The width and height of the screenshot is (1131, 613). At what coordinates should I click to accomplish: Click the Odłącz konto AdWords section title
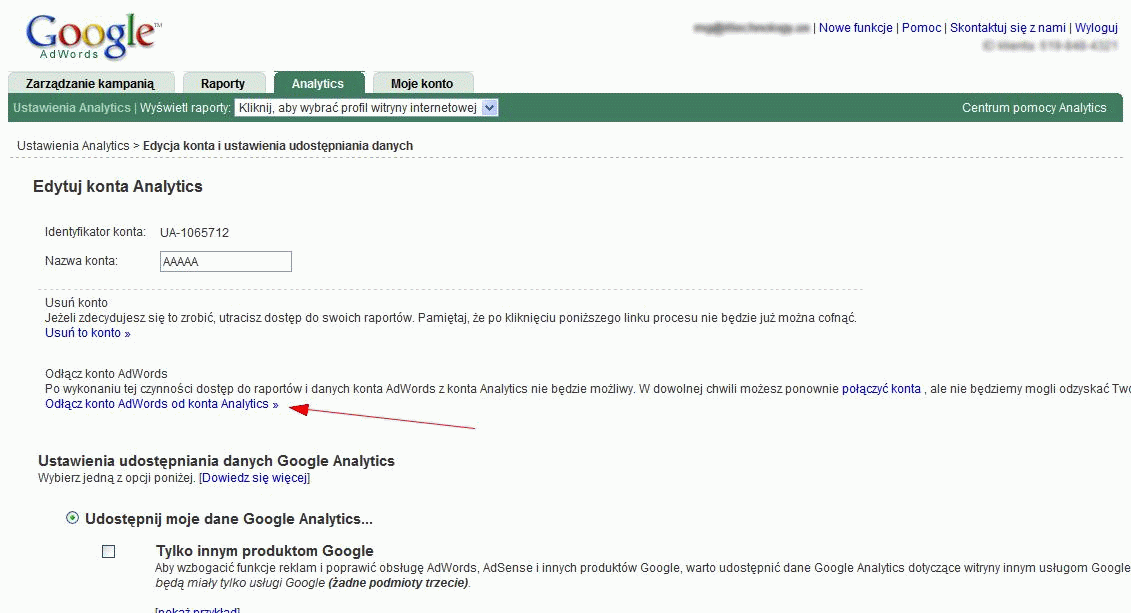coord(106,374)
